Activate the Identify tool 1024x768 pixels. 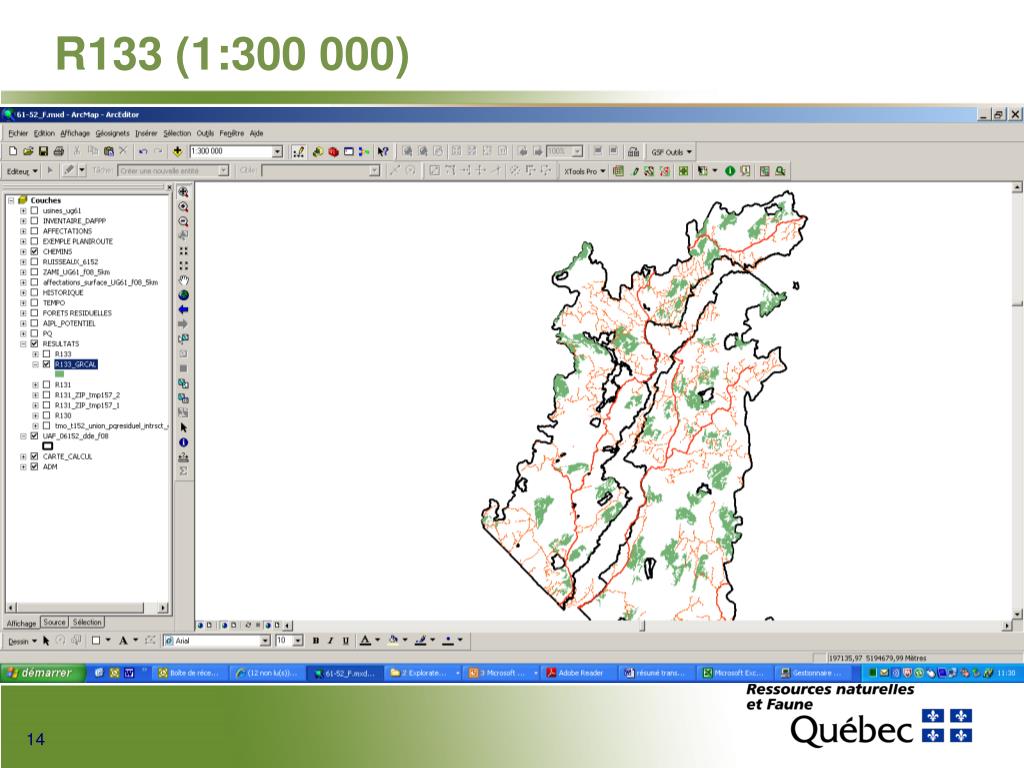tap(184, 442)
